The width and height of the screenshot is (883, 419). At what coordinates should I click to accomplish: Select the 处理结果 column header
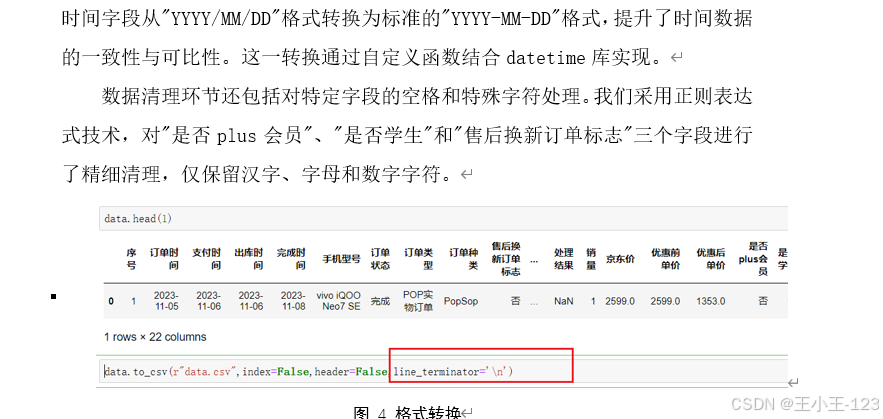pos(563,259)
